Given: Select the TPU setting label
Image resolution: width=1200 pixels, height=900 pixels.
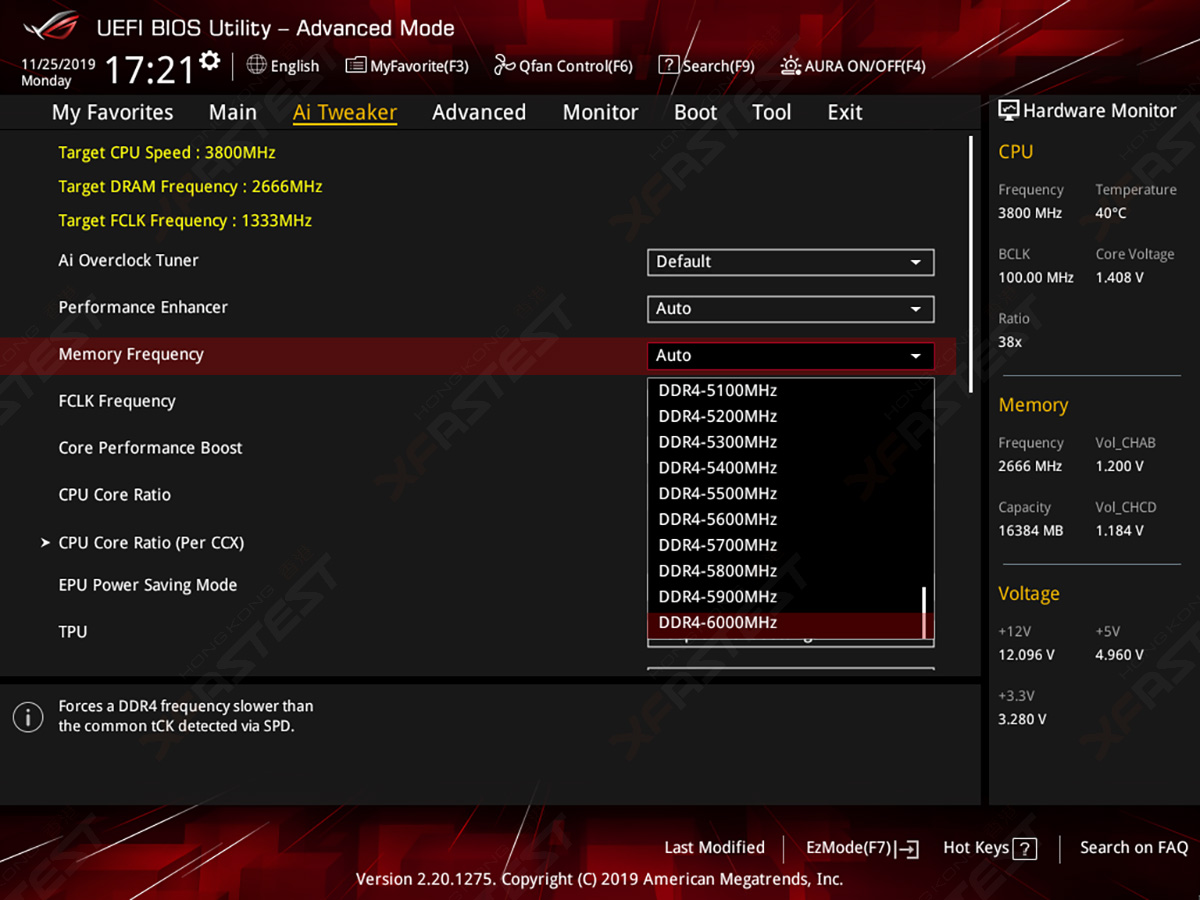Looking at the screenshot, I should 73,632.
